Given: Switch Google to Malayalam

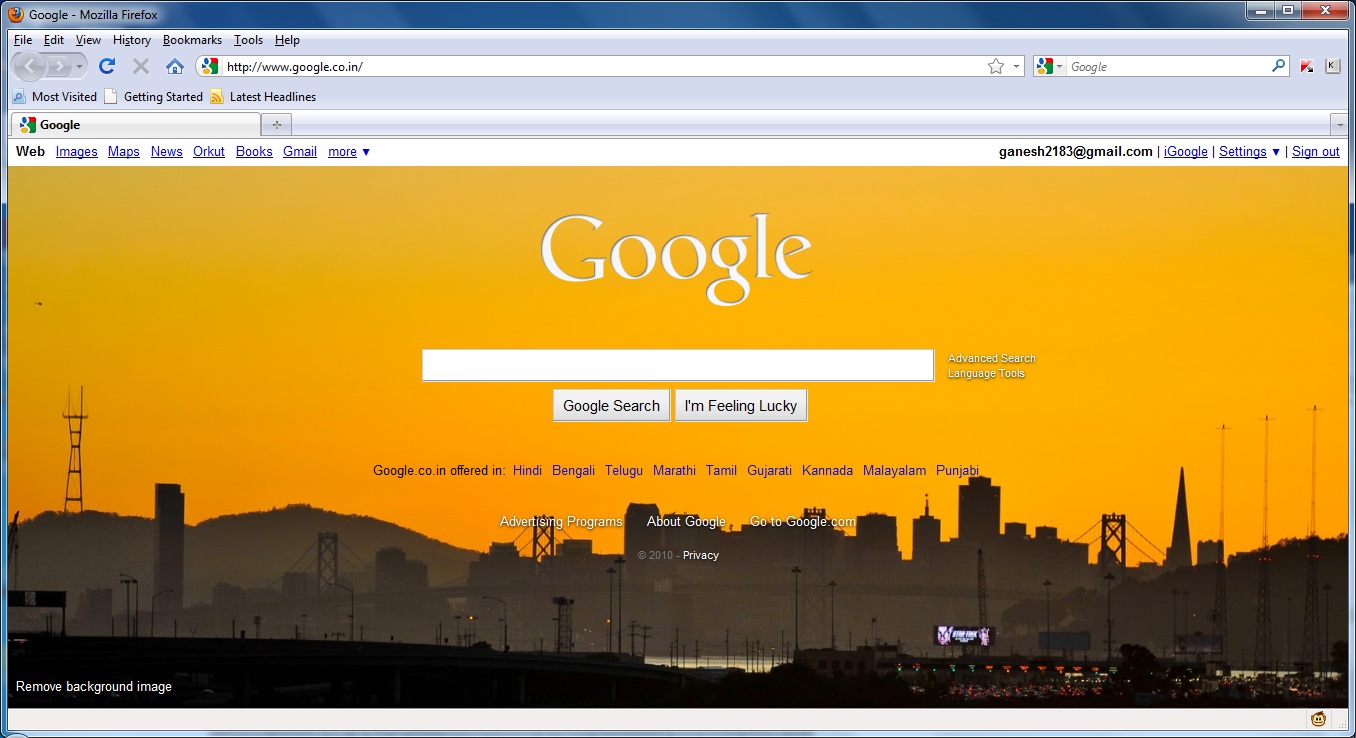Looking at the screenshot, I should pos(894,470).
